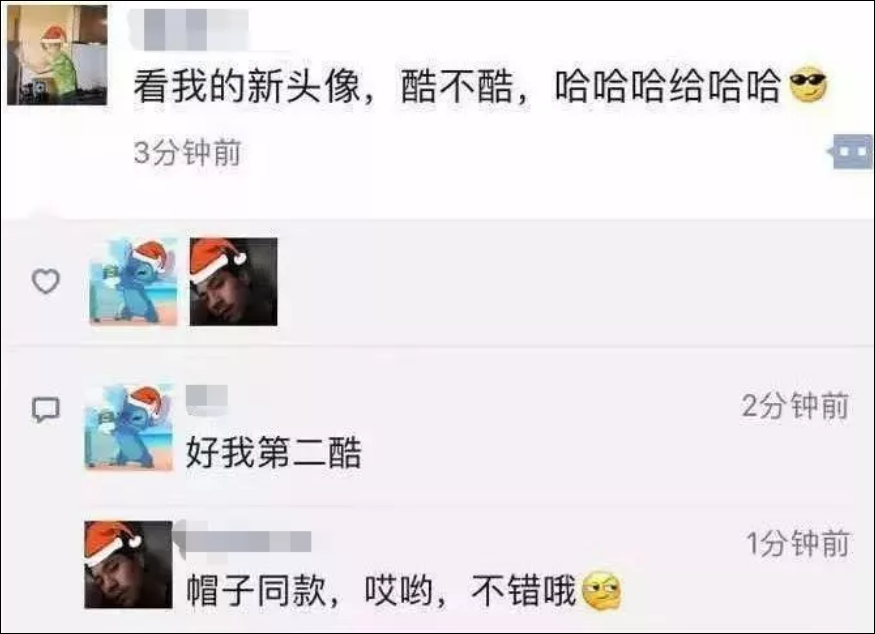Tap sleeping man avatar beside second comment
Image resolution: width=875 pixels, height=634 pixels.
point(128,564)
